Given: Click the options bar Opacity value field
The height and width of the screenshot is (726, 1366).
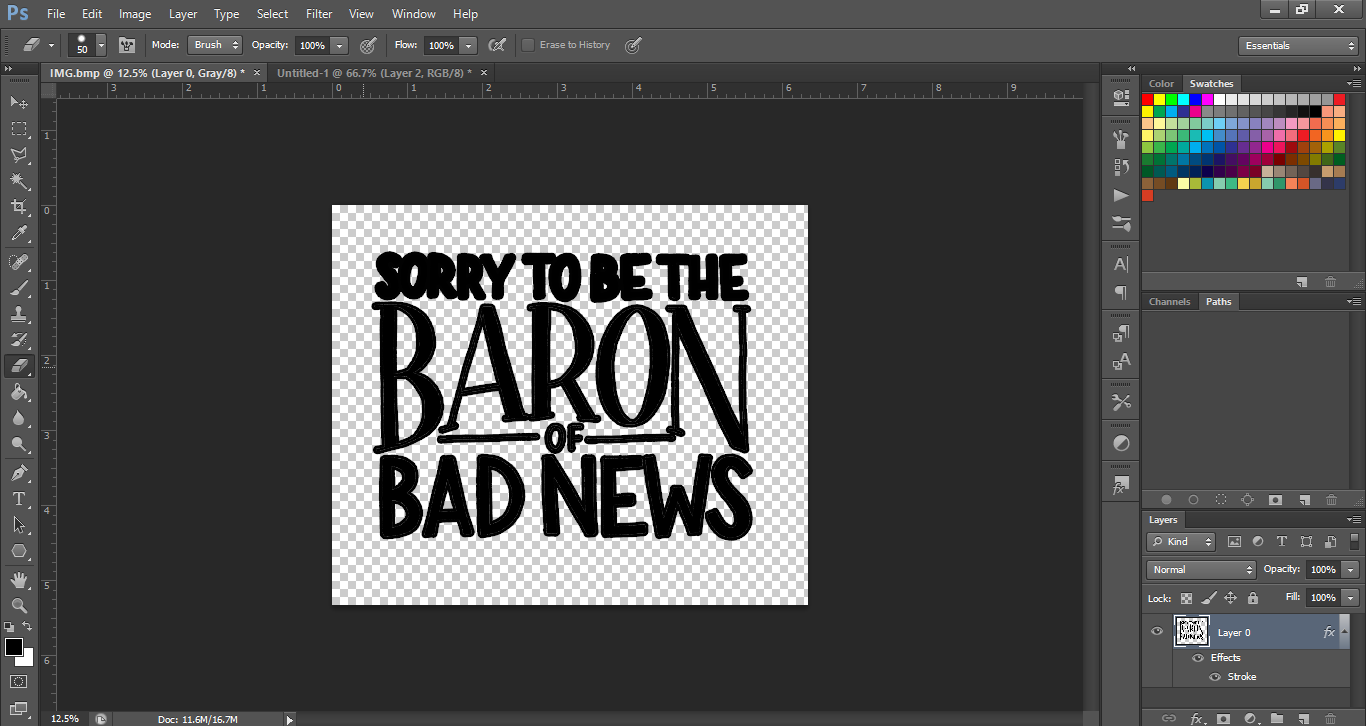Looking at the screenshot, I should click(x=312, y=45).
